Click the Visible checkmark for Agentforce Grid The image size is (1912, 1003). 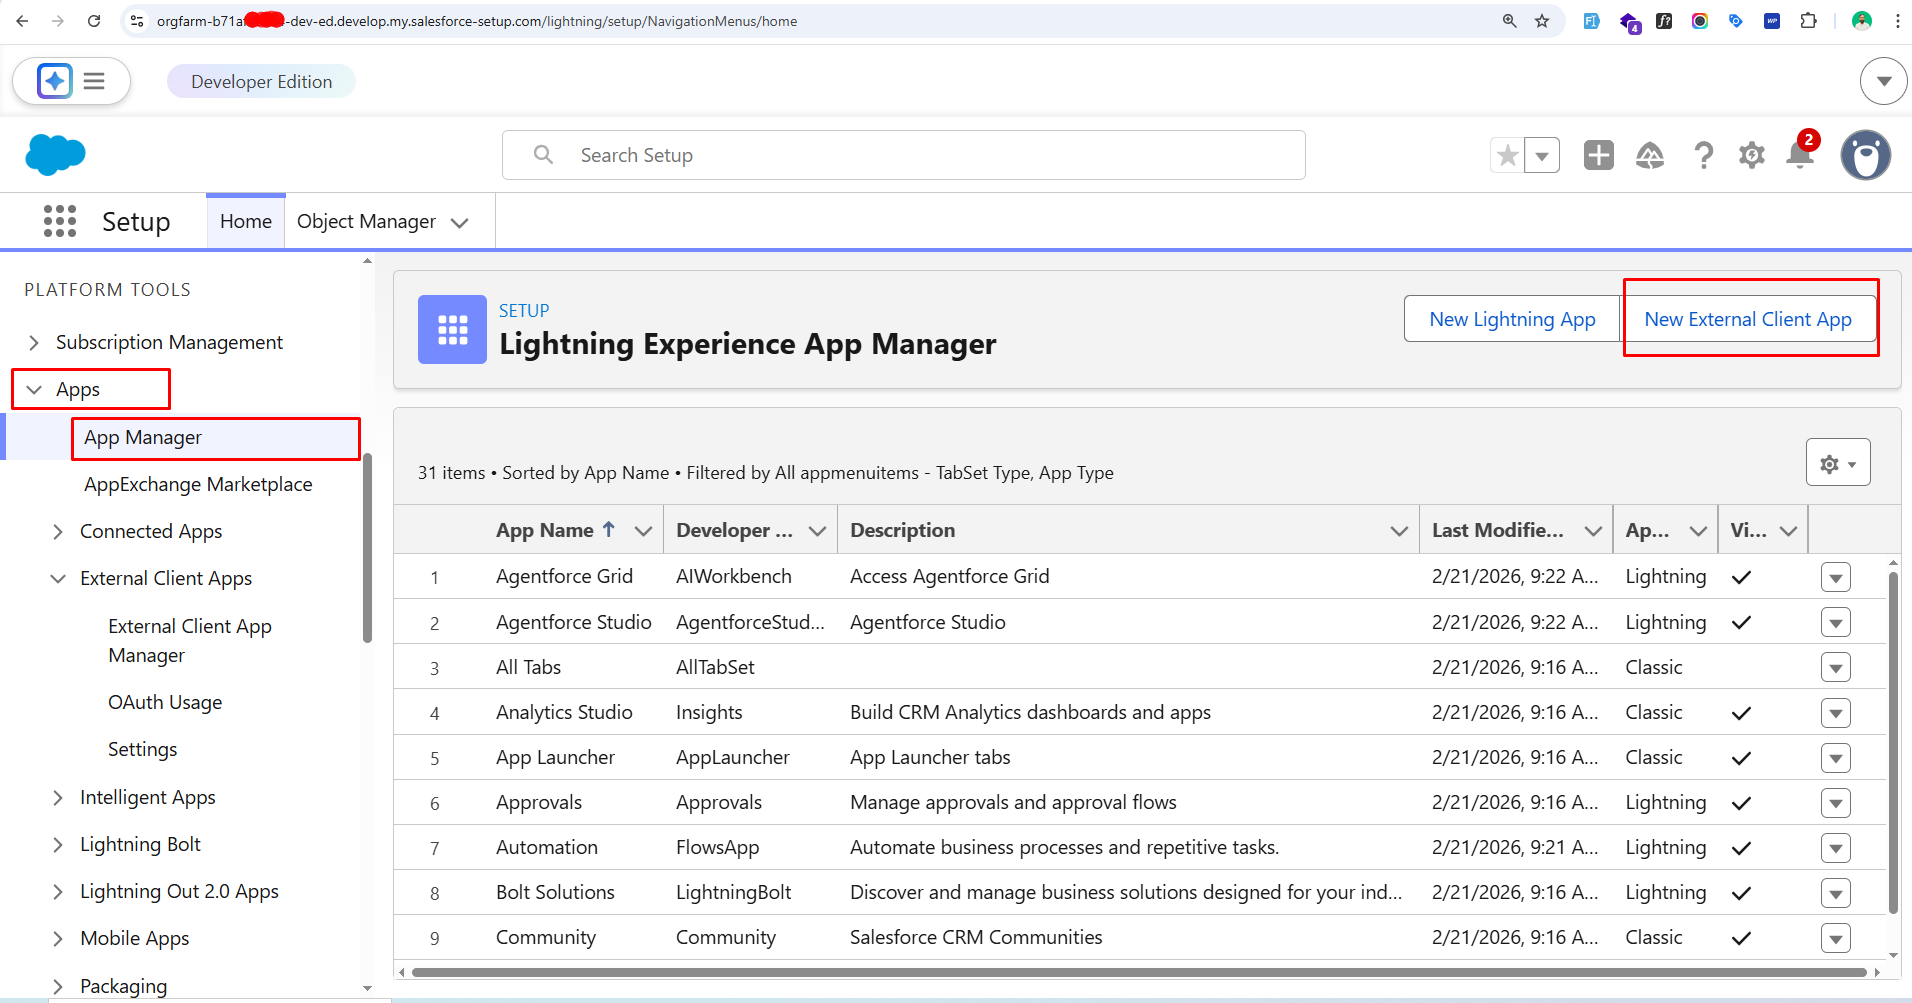pos(1741,577)
